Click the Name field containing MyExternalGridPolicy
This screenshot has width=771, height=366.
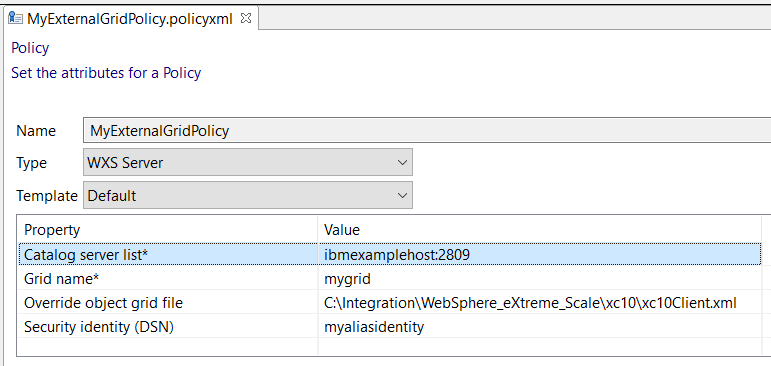click(427, 131)
